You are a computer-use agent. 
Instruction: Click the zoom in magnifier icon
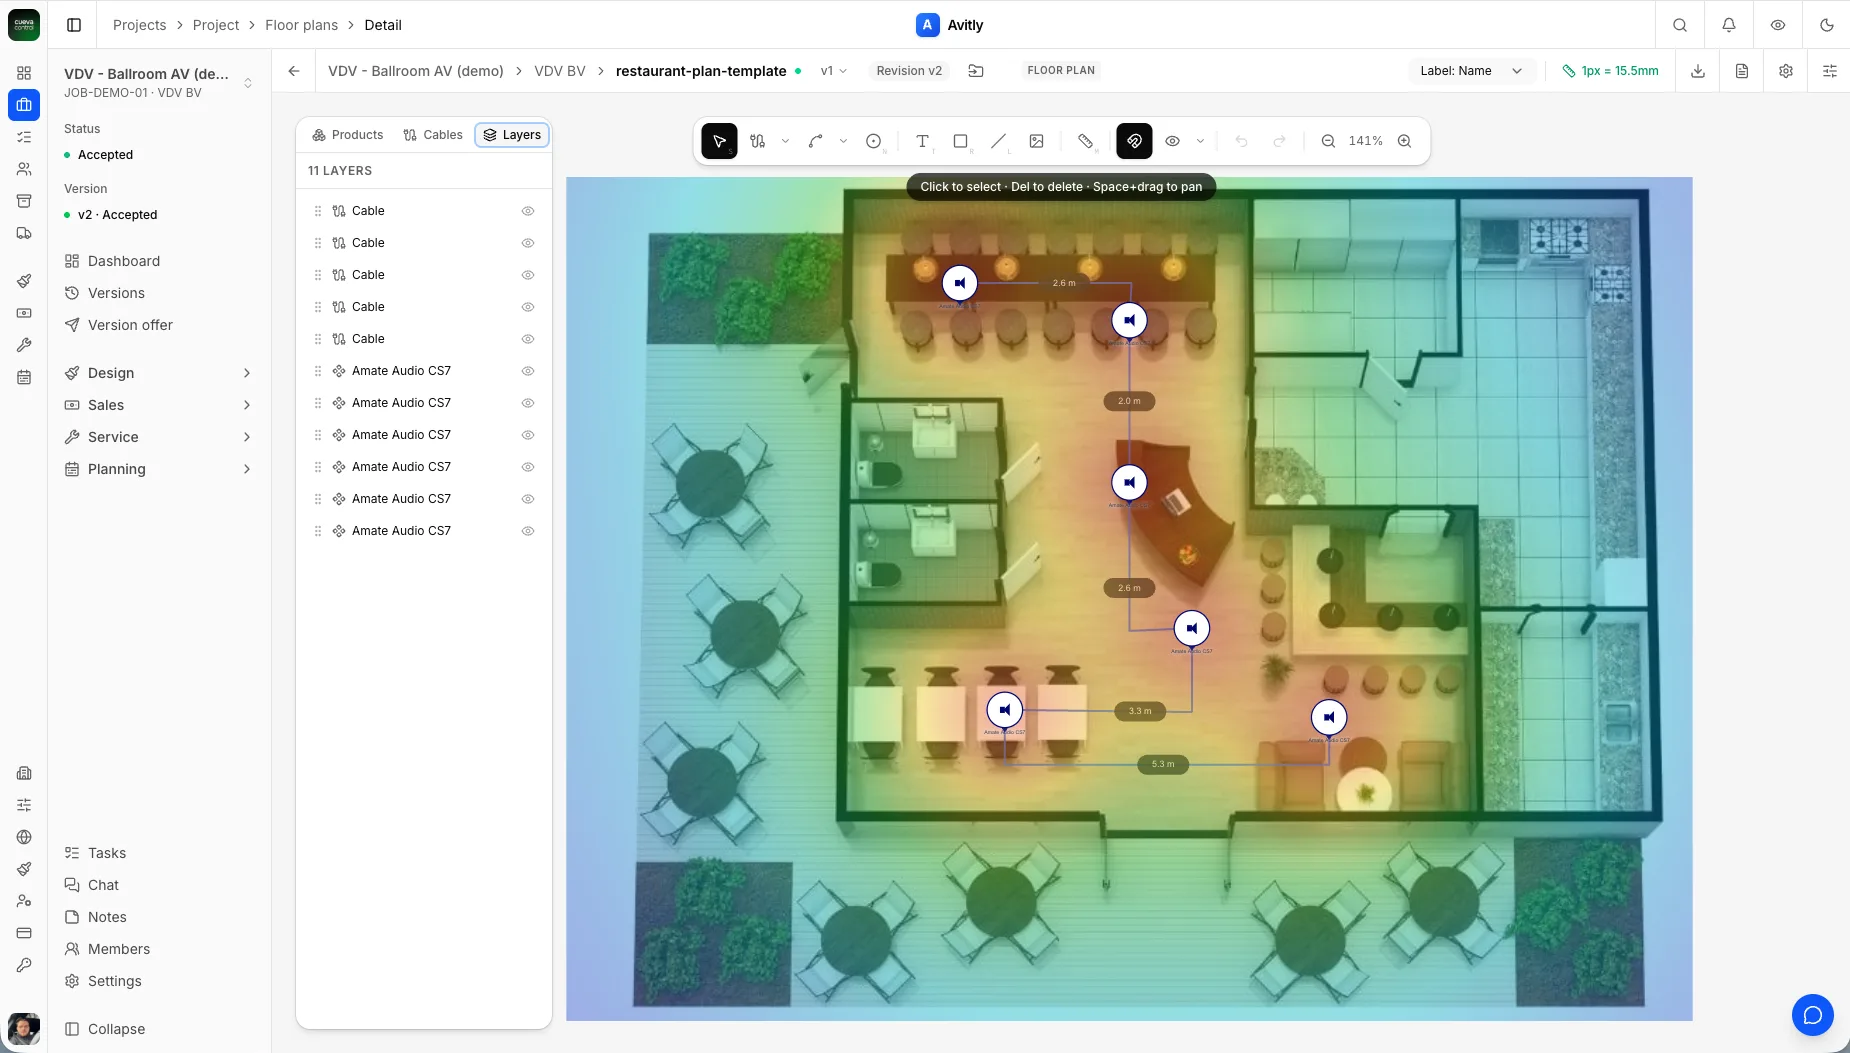(1404, 141)
